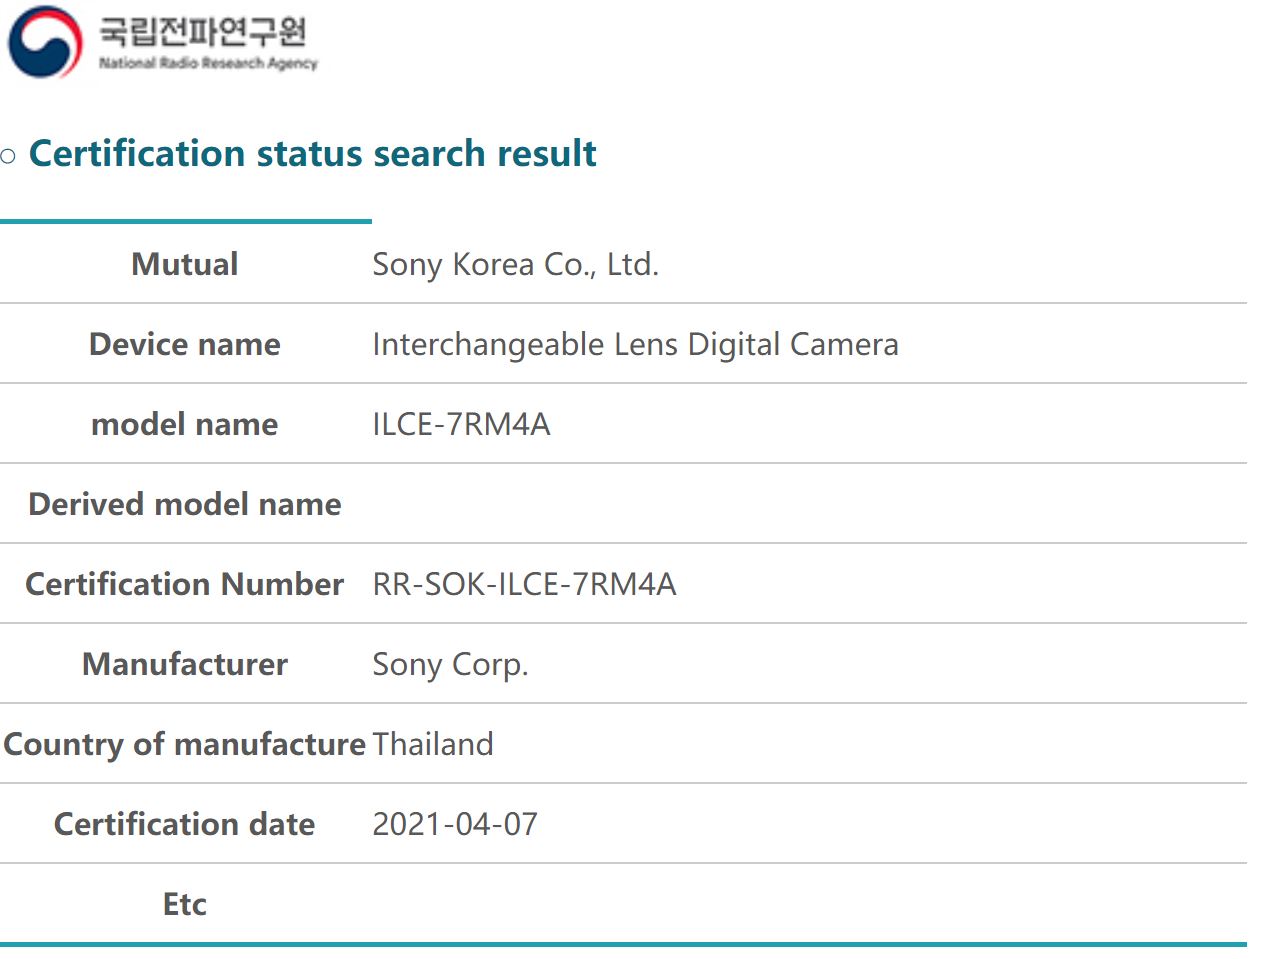Click the Certification status search result heading

coord(312,153)
